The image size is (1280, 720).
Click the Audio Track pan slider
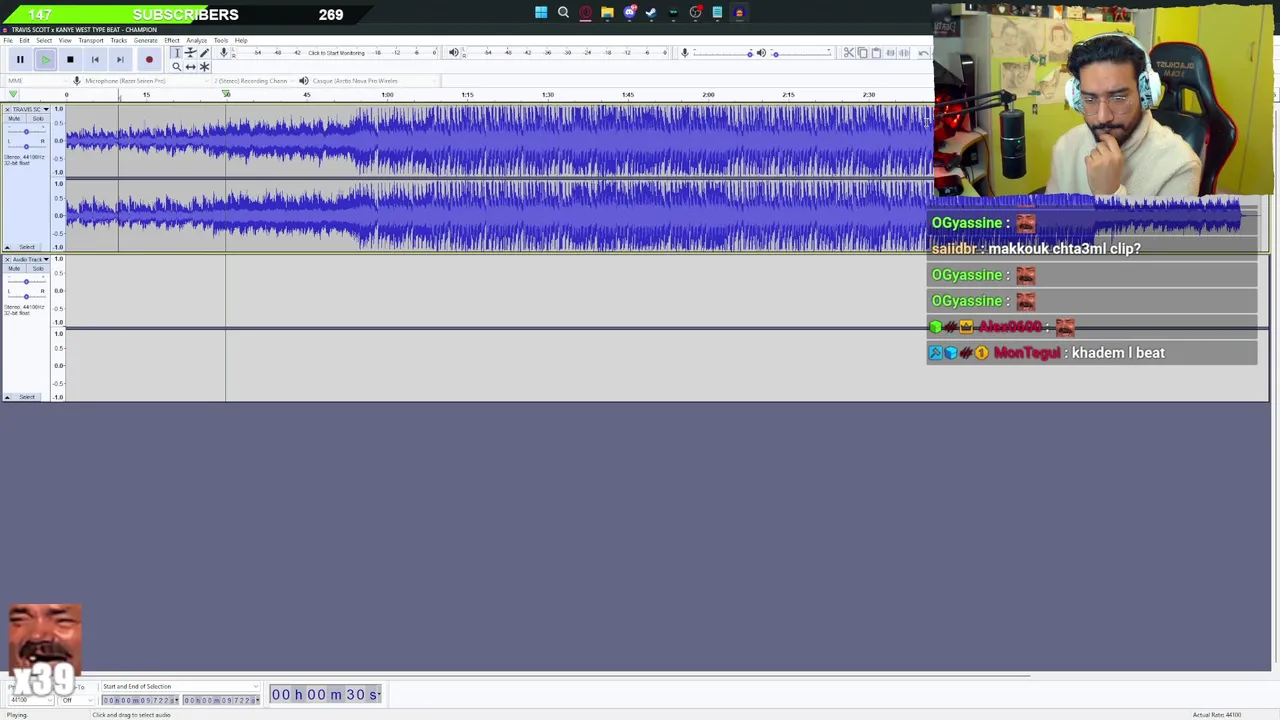click(26, 297)
